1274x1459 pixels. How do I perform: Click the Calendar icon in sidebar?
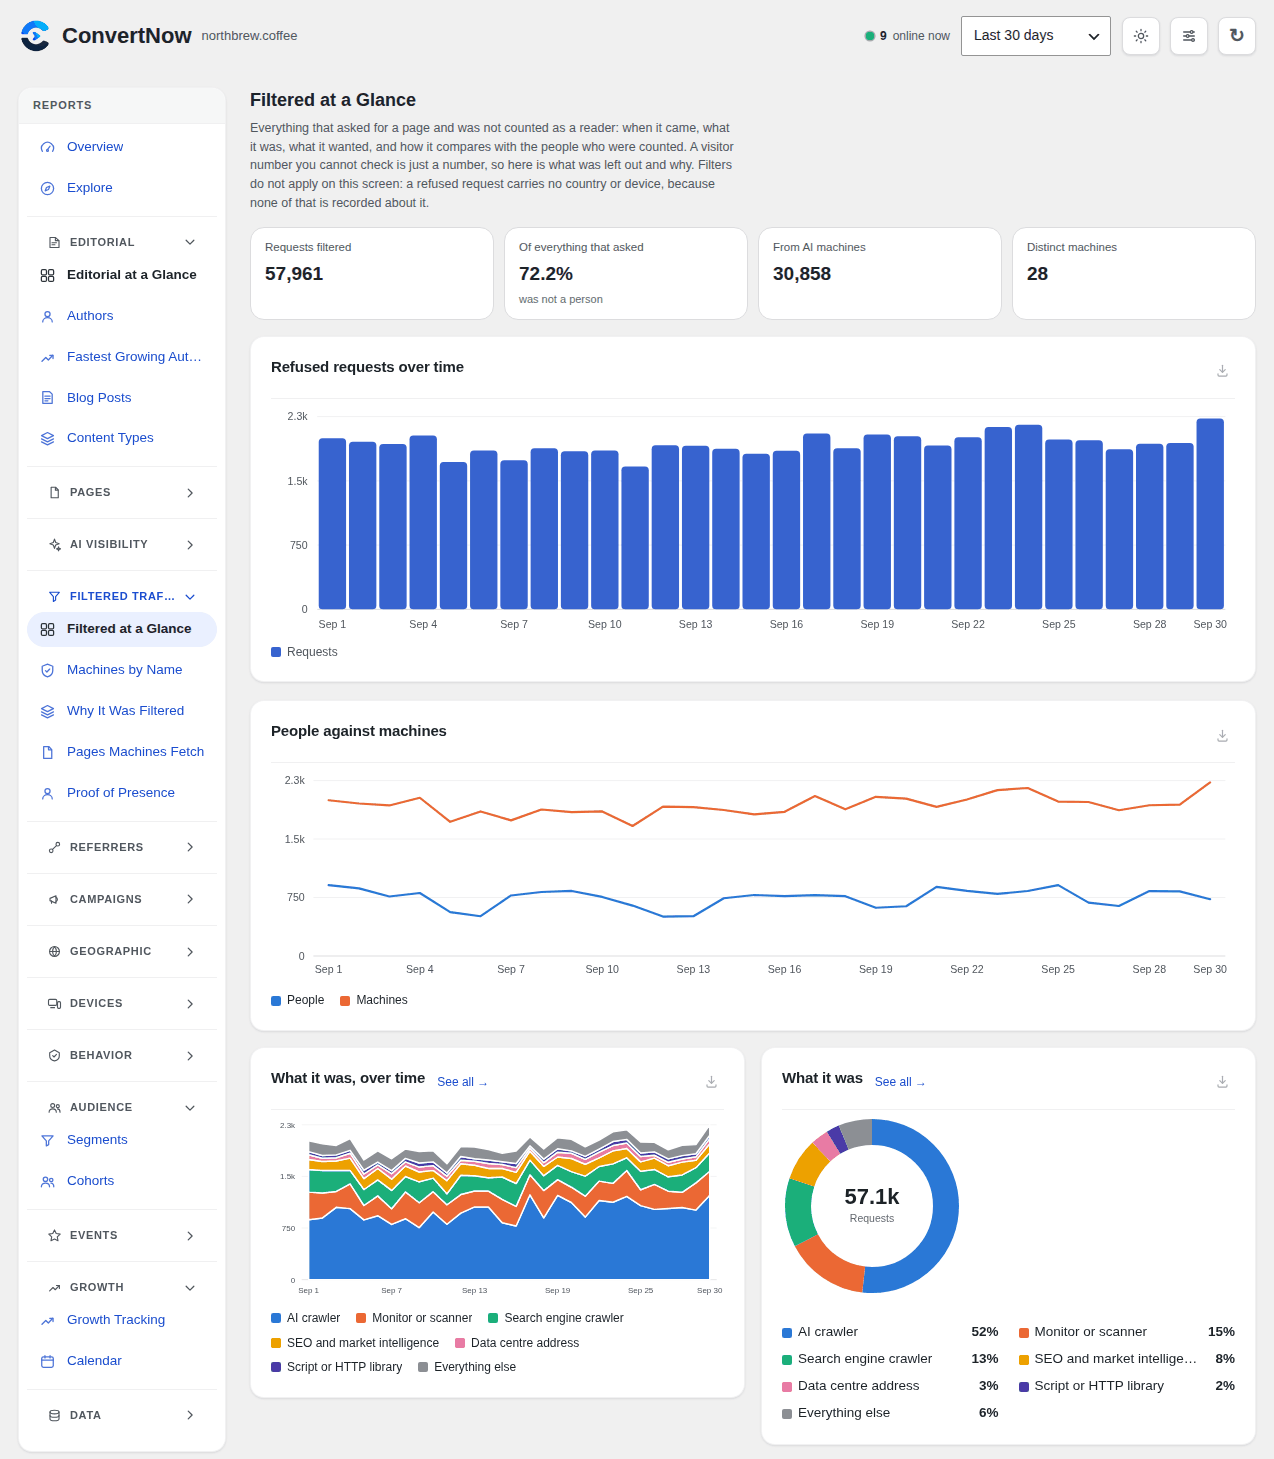tap(47, 1361)
